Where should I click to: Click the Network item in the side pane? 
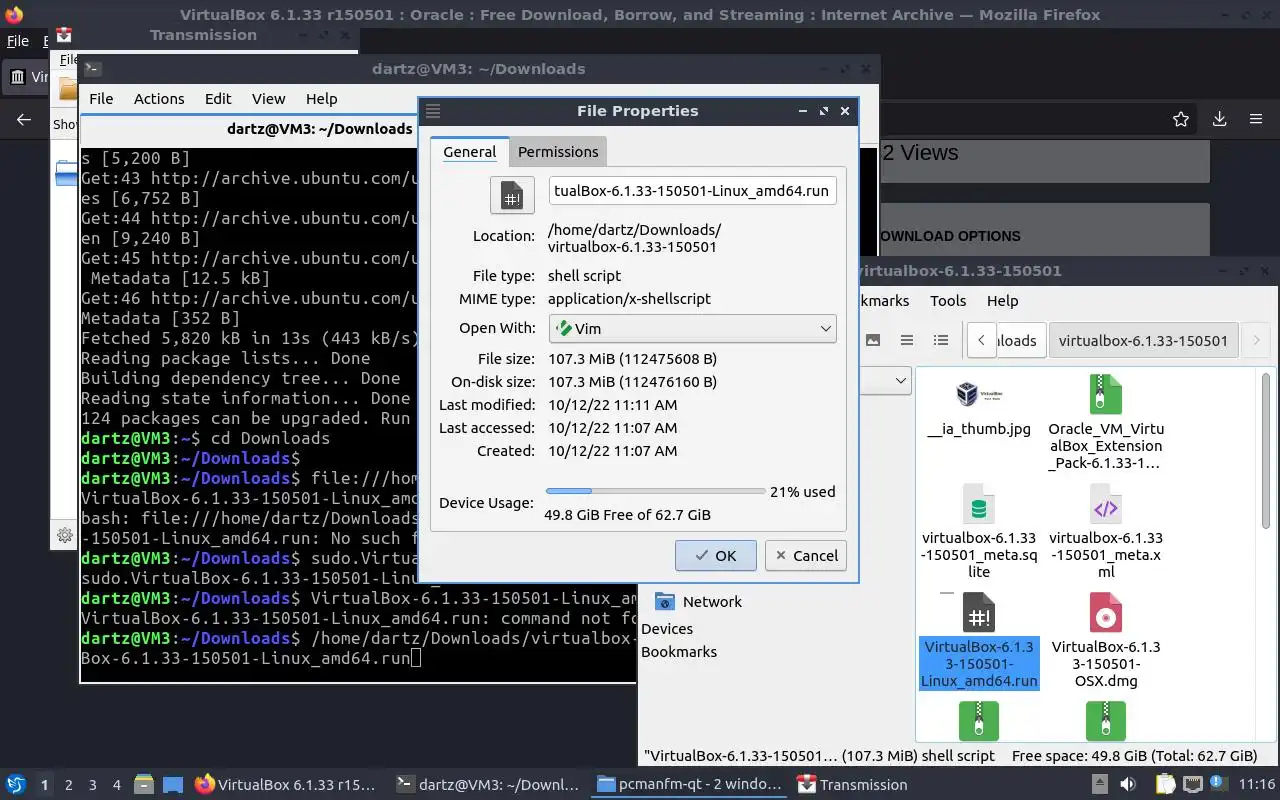click(698, 601)
